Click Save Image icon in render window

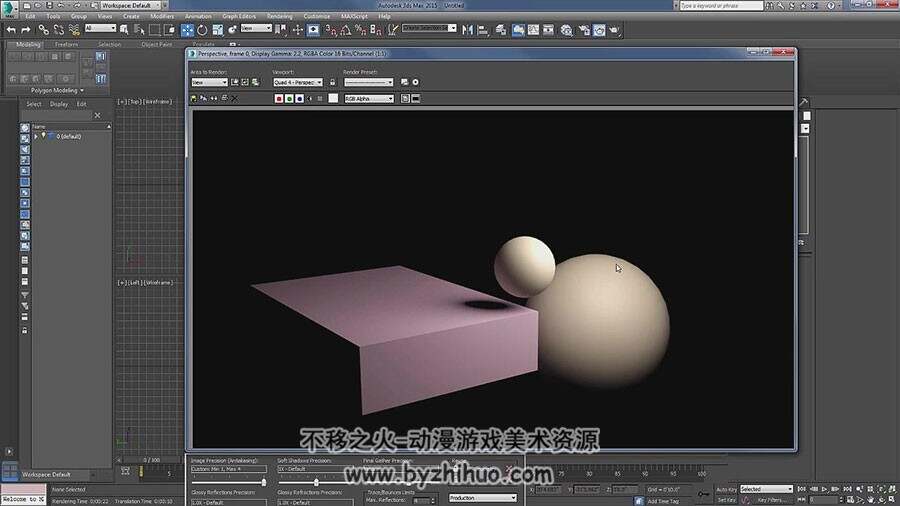tap(193, 99)
